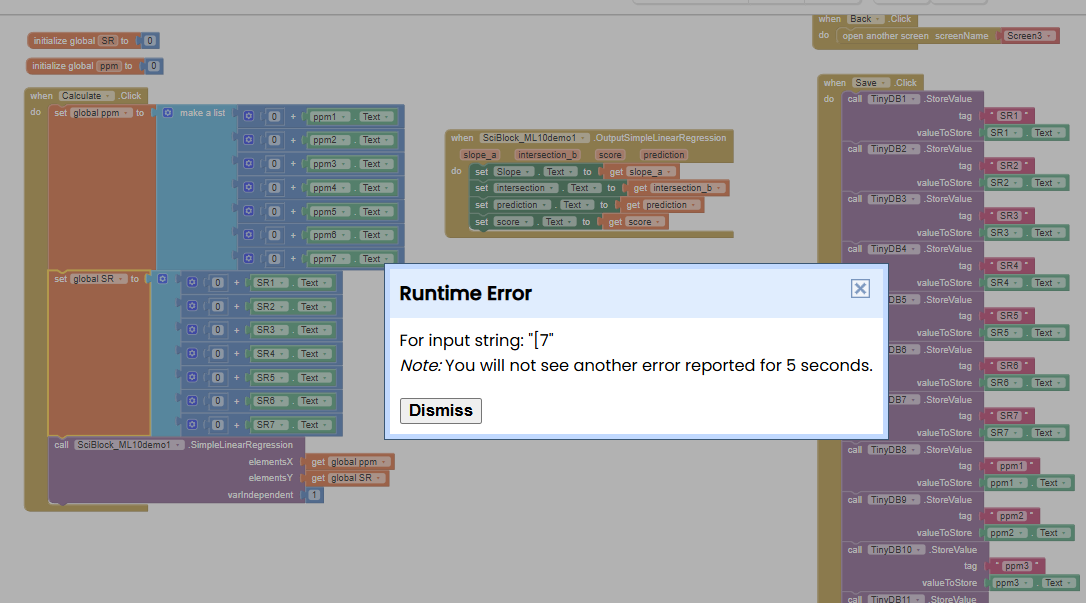The image size is (1086, 603).
Task: Click the 0 value of initialize global SR
Action: tap(149, 41)
